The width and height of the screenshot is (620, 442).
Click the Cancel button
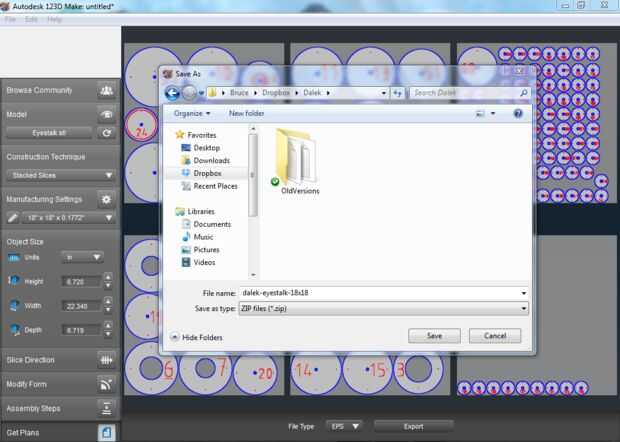[x=495, y=336]
